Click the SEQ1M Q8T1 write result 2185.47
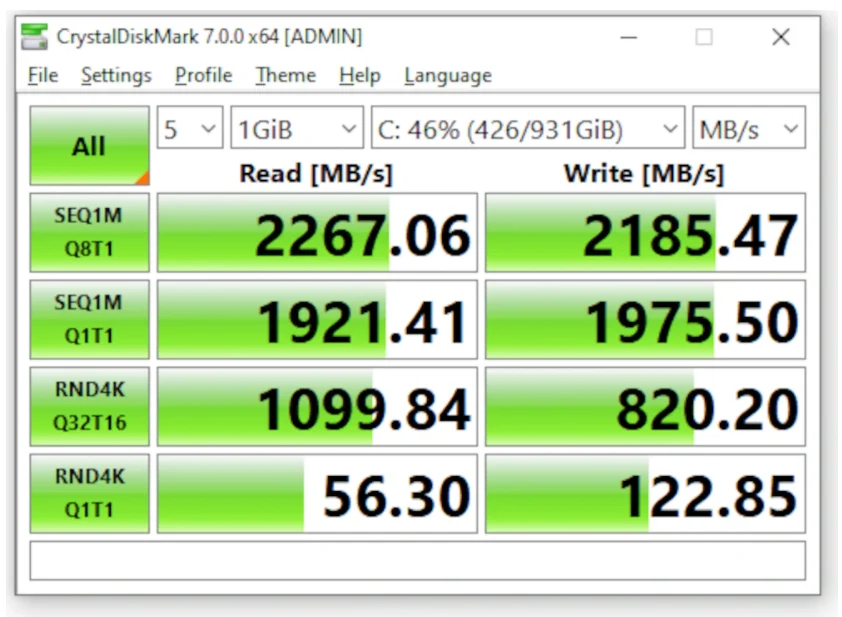Viewport: 842px width, 617px height. click(645, 233)
